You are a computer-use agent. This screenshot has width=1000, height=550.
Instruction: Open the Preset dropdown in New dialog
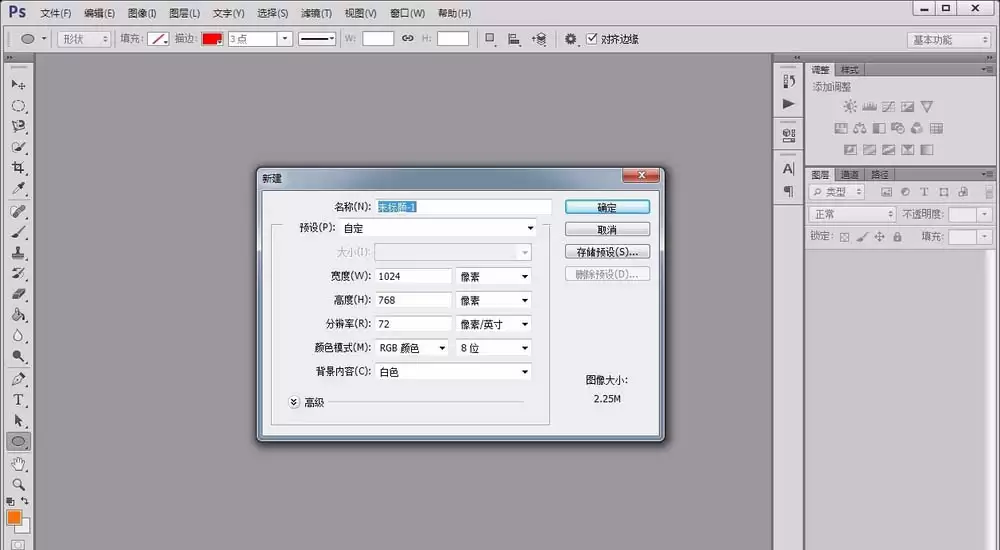click(x=438, y=228)
